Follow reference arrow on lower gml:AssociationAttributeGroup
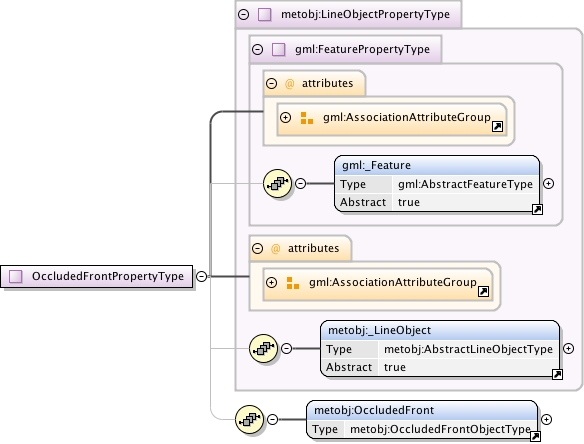Viewport: 584px width, 444px height. pyautogui.click(x=483, y=292)
